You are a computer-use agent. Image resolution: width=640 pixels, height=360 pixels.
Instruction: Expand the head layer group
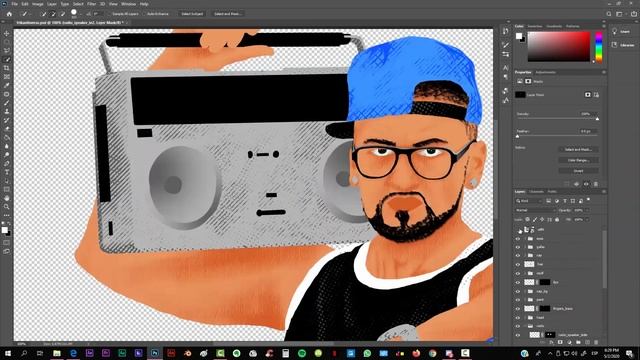pos(525,318)
